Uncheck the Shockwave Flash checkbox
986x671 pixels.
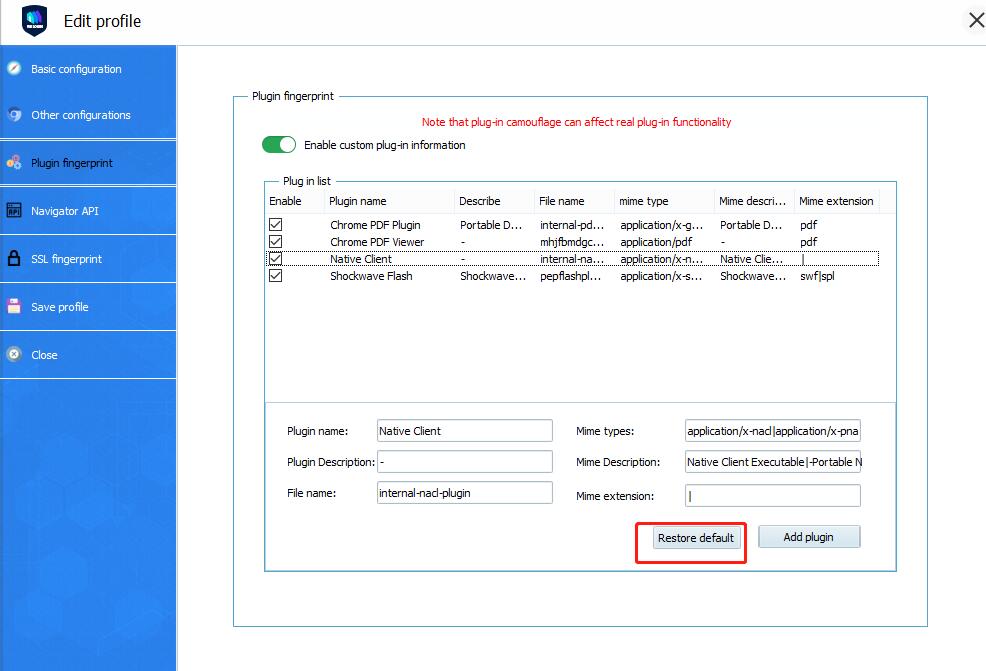[276, 276]
